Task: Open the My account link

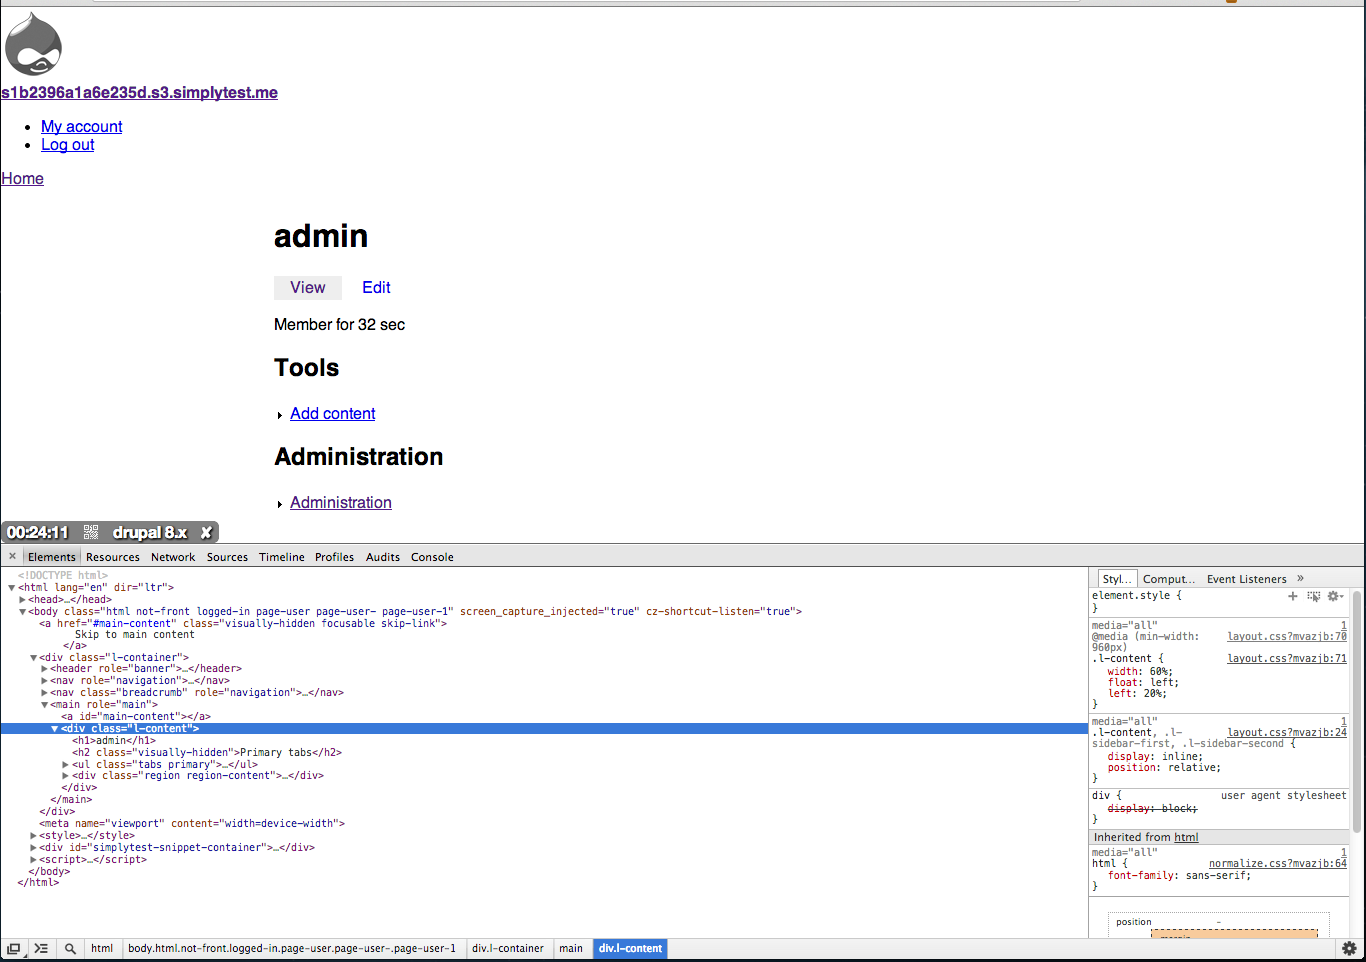Action: (x=82, y=126)
